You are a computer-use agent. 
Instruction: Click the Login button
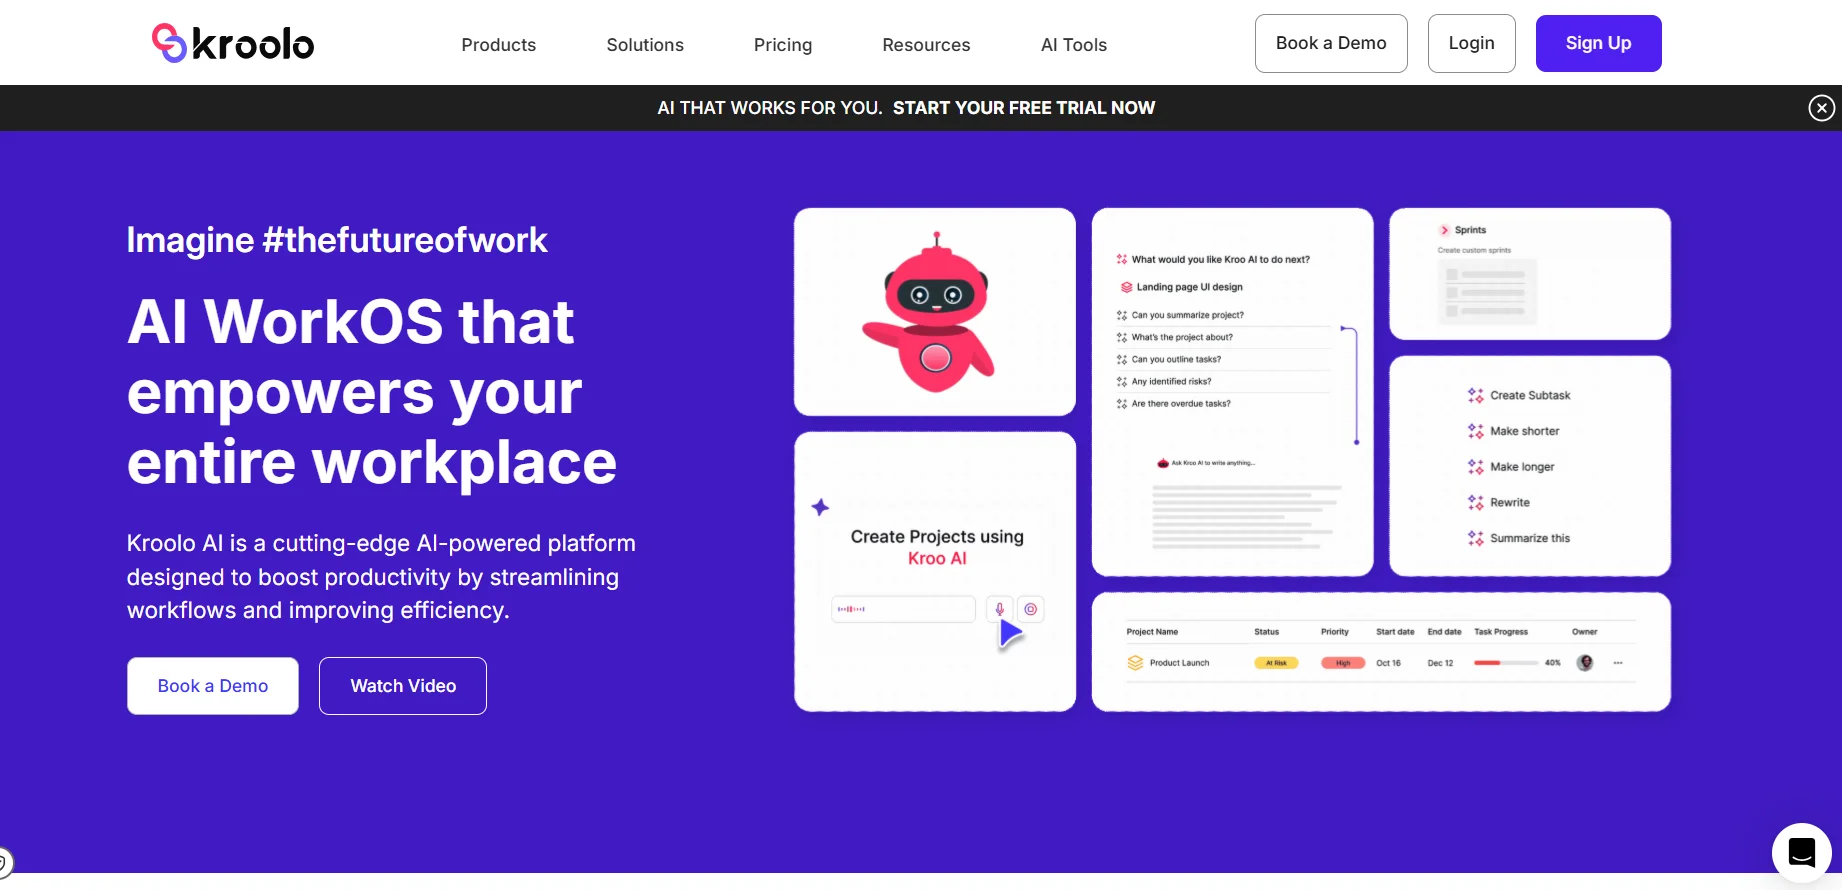tap(1471, 43)
